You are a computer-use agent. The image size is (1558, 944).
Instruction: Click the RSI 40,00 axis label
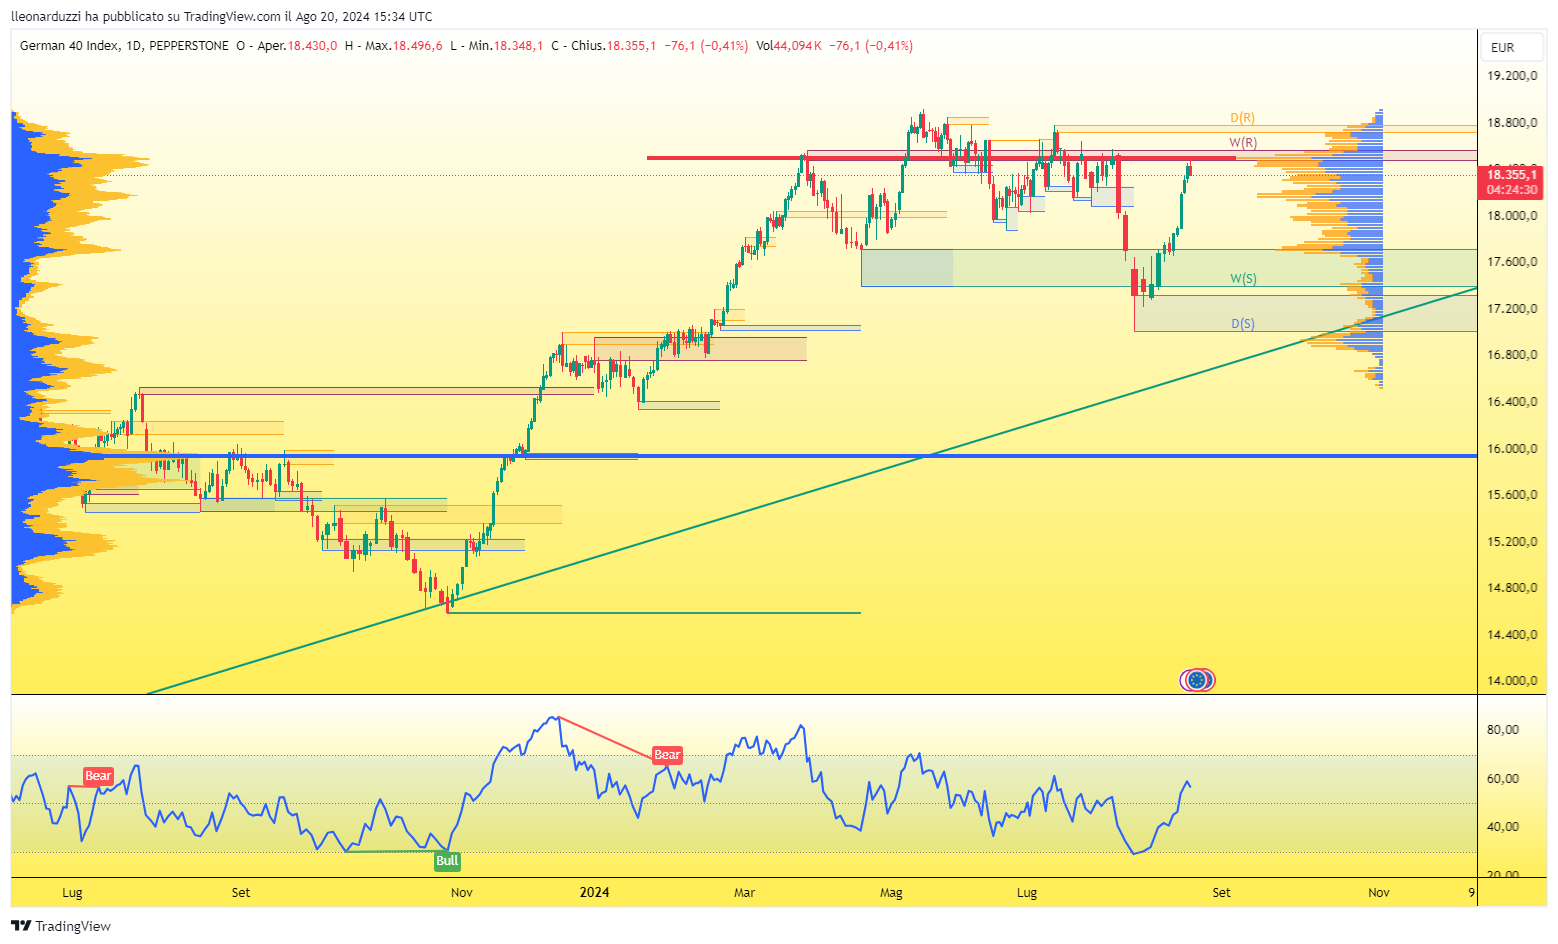coord(1503,827)
